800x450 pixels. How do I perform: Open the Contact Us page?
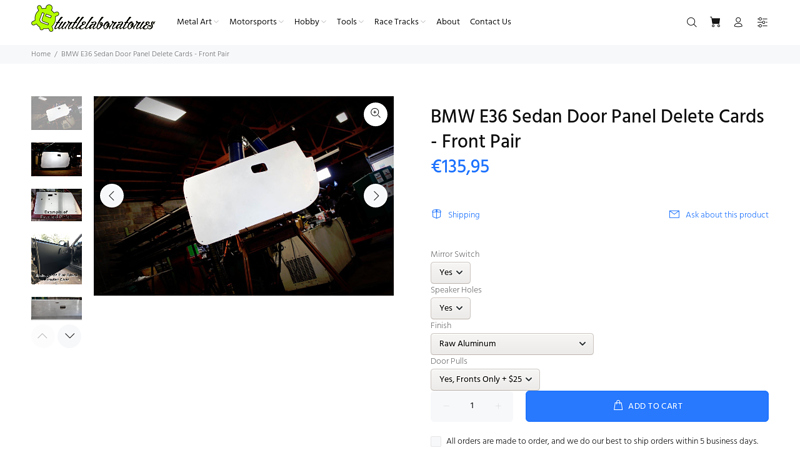[x=490, y=22]
